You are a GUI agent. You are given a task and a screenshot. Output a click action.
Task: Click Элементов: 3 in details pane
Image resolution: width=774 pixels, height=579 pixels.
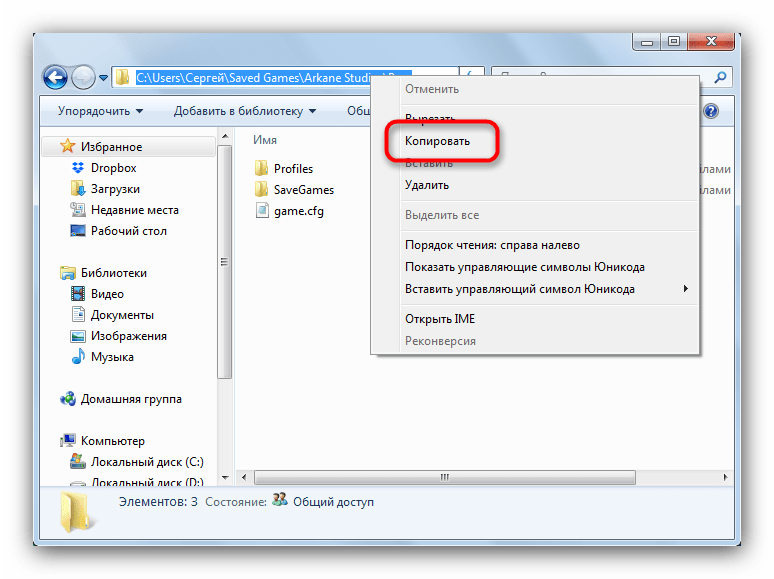click(158, 502)
